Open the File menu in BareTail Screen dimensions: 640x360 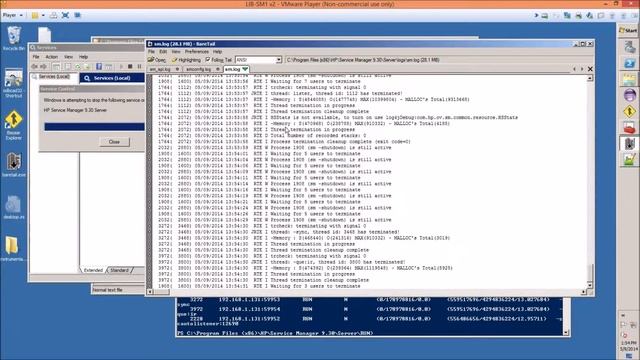pos(151,52)
